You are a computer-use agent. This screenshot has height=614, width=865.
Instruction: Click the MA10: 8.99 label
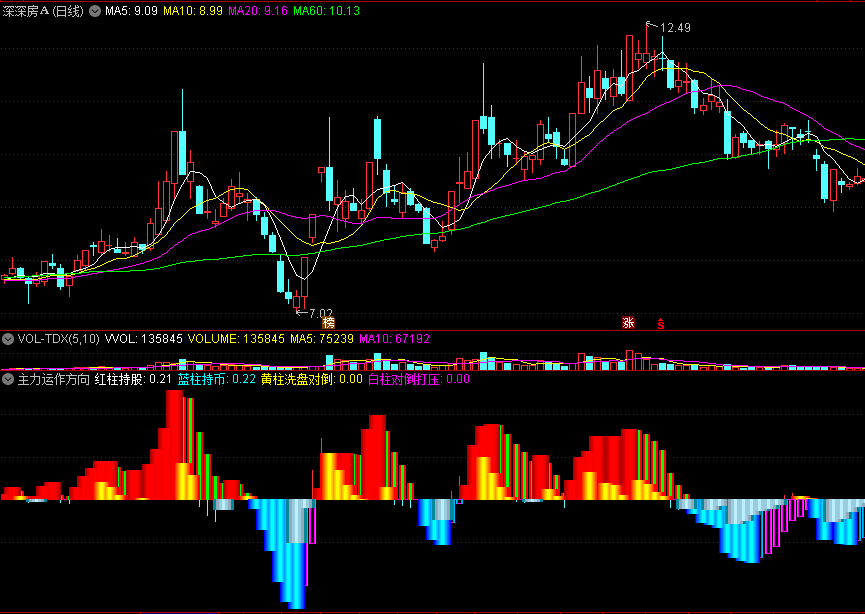193,11
